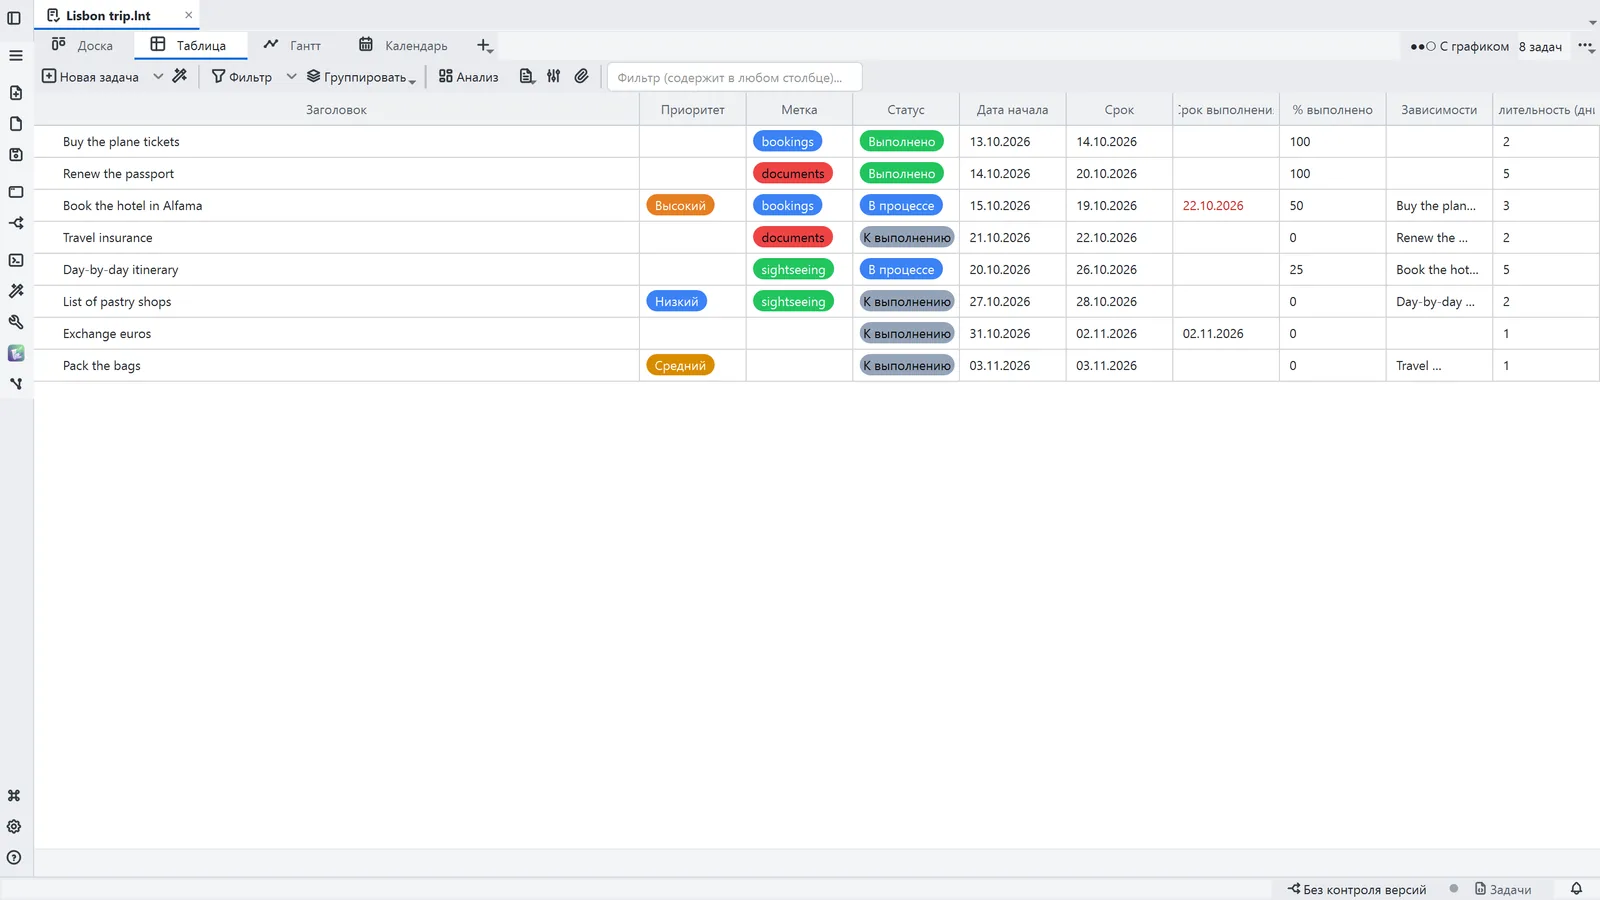Click the terminal console icon in sidebar
The image size is (1600, 900).
click(16, 260)
